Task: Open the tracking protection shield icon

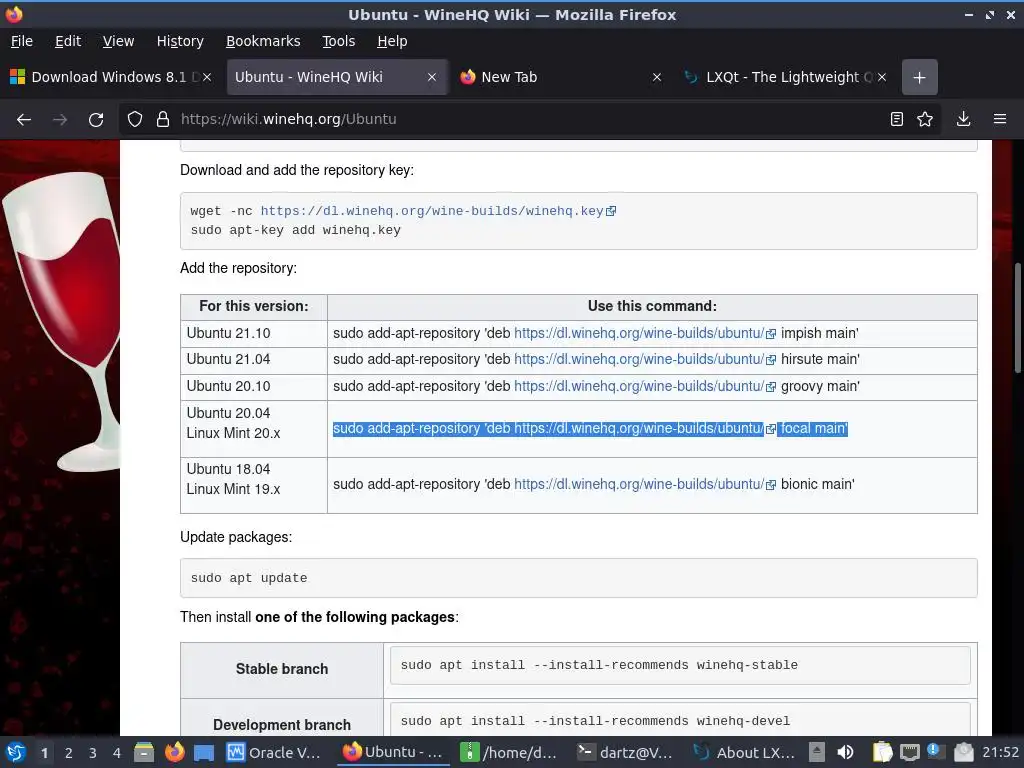Action: [135, 119]
